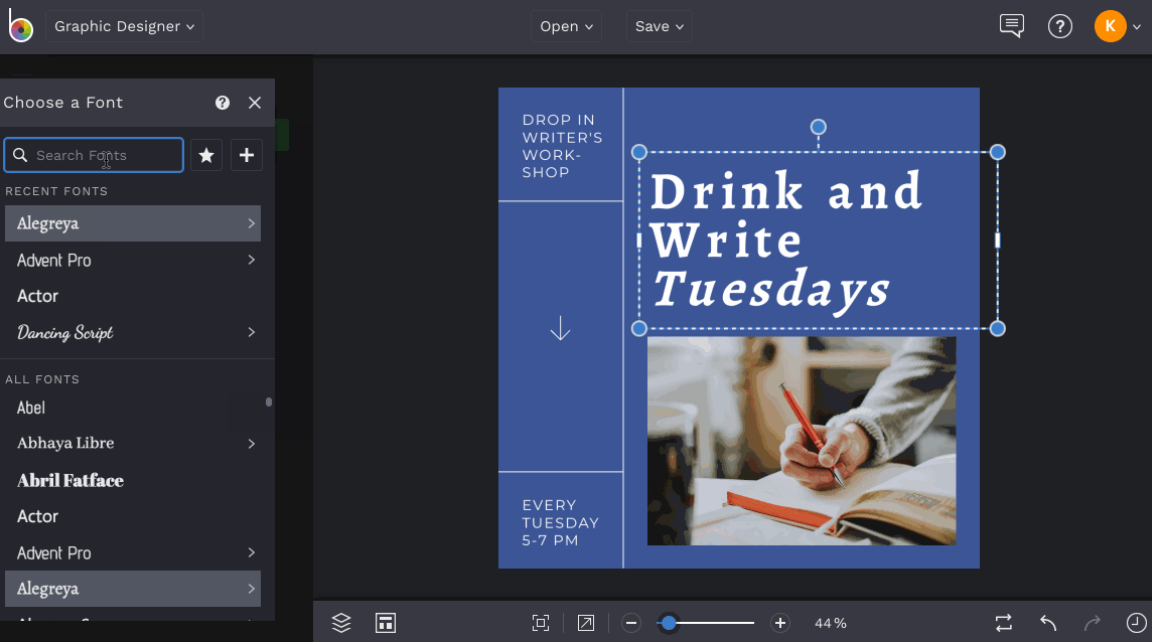This screenshot has height=642, width=1152.
Task: Open the layout template icon in bottom bar
Action: coord(386,623)
